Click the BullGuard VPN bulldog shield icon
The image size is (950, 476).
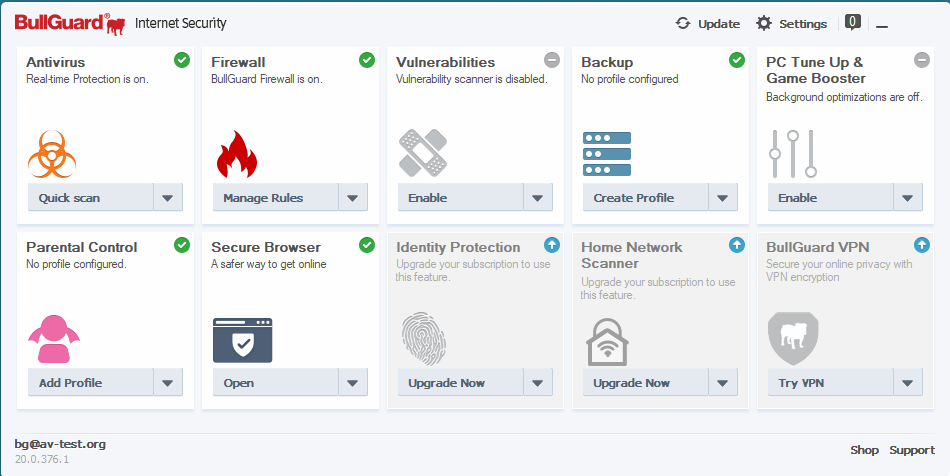coord(793,338)
